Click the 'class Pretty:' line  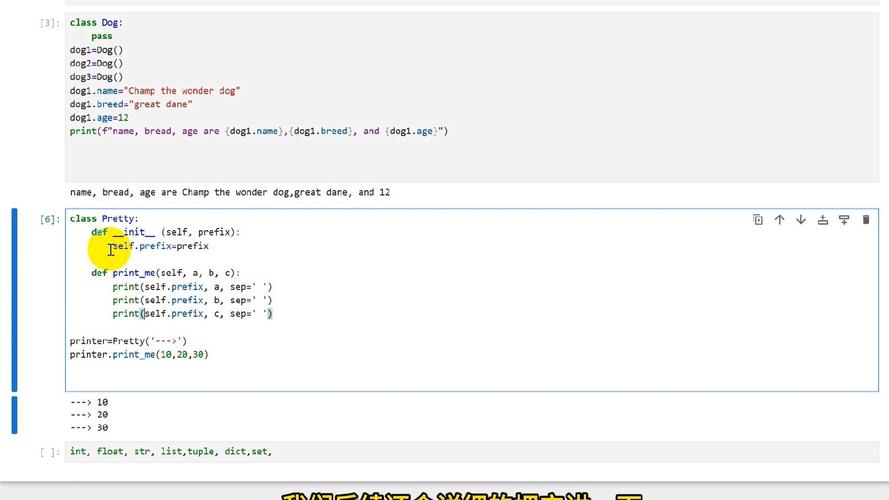104,219
